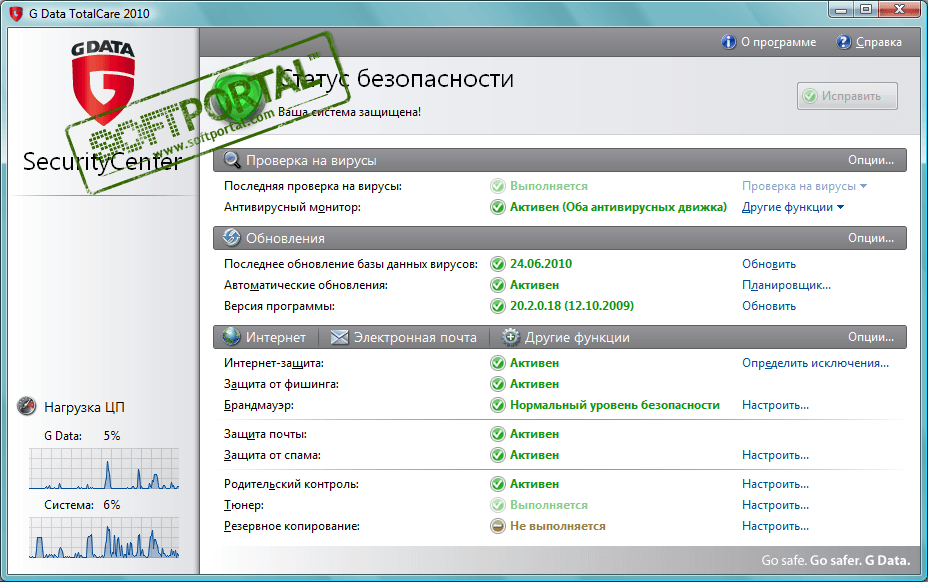The height and width of the screenshot is (582, 928).
Task: Click status icon for Родительский контроль
Action: coord(498,484)
